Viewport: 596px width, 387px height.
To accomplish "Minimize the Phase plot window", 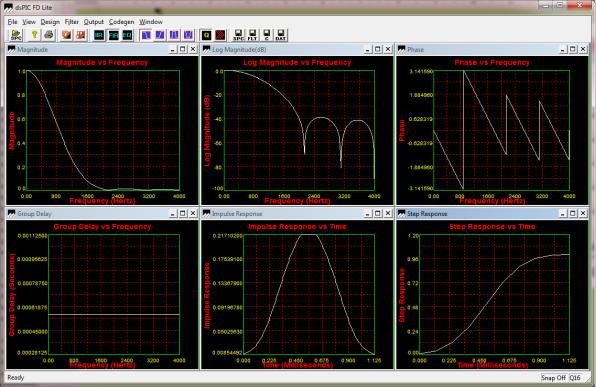I will [563, 49].
